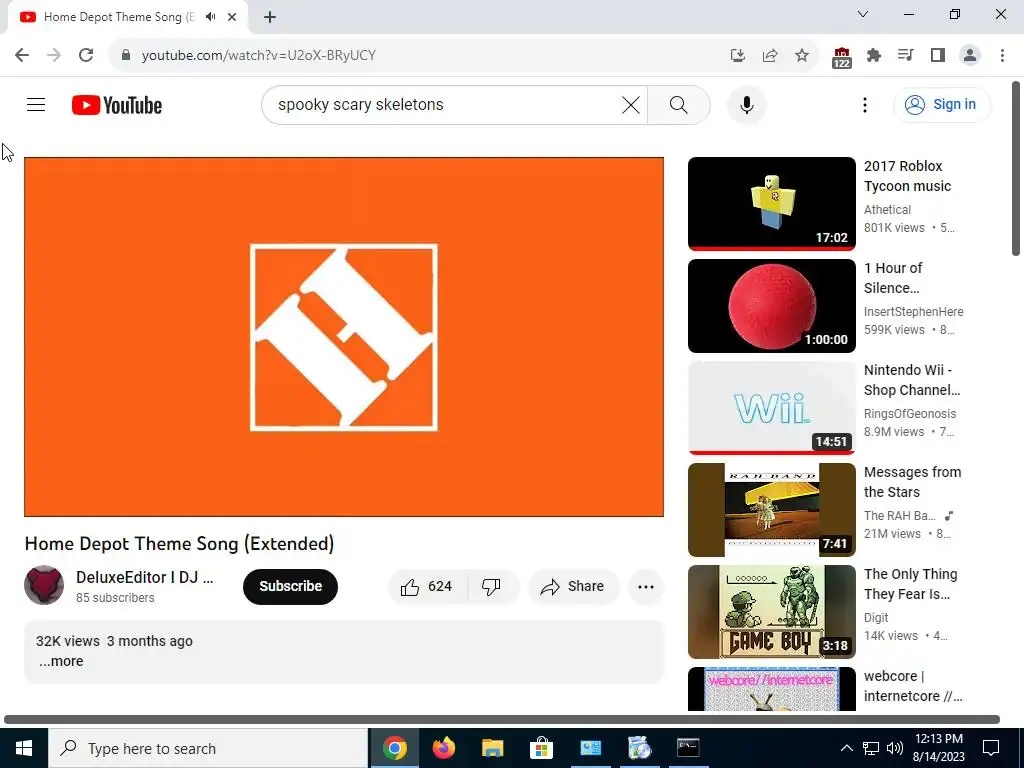
Task: Click webcore | internetcore video title
Action: pos(912,686)
